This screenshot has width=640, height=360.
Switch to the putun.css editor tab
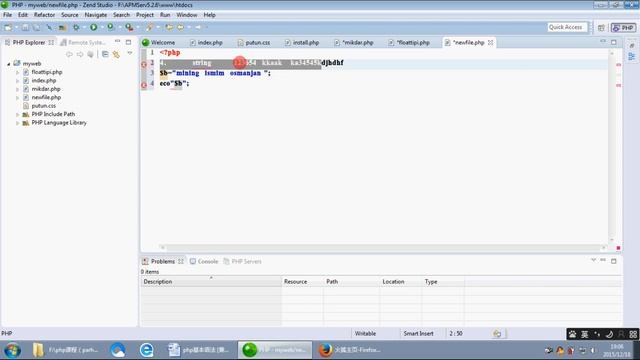254,42
